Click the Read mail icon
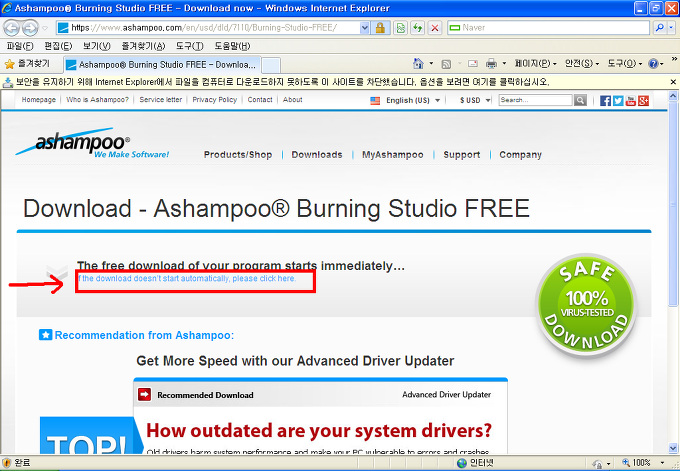This screenshot has height=471, width=680. (x=473, y=64)
